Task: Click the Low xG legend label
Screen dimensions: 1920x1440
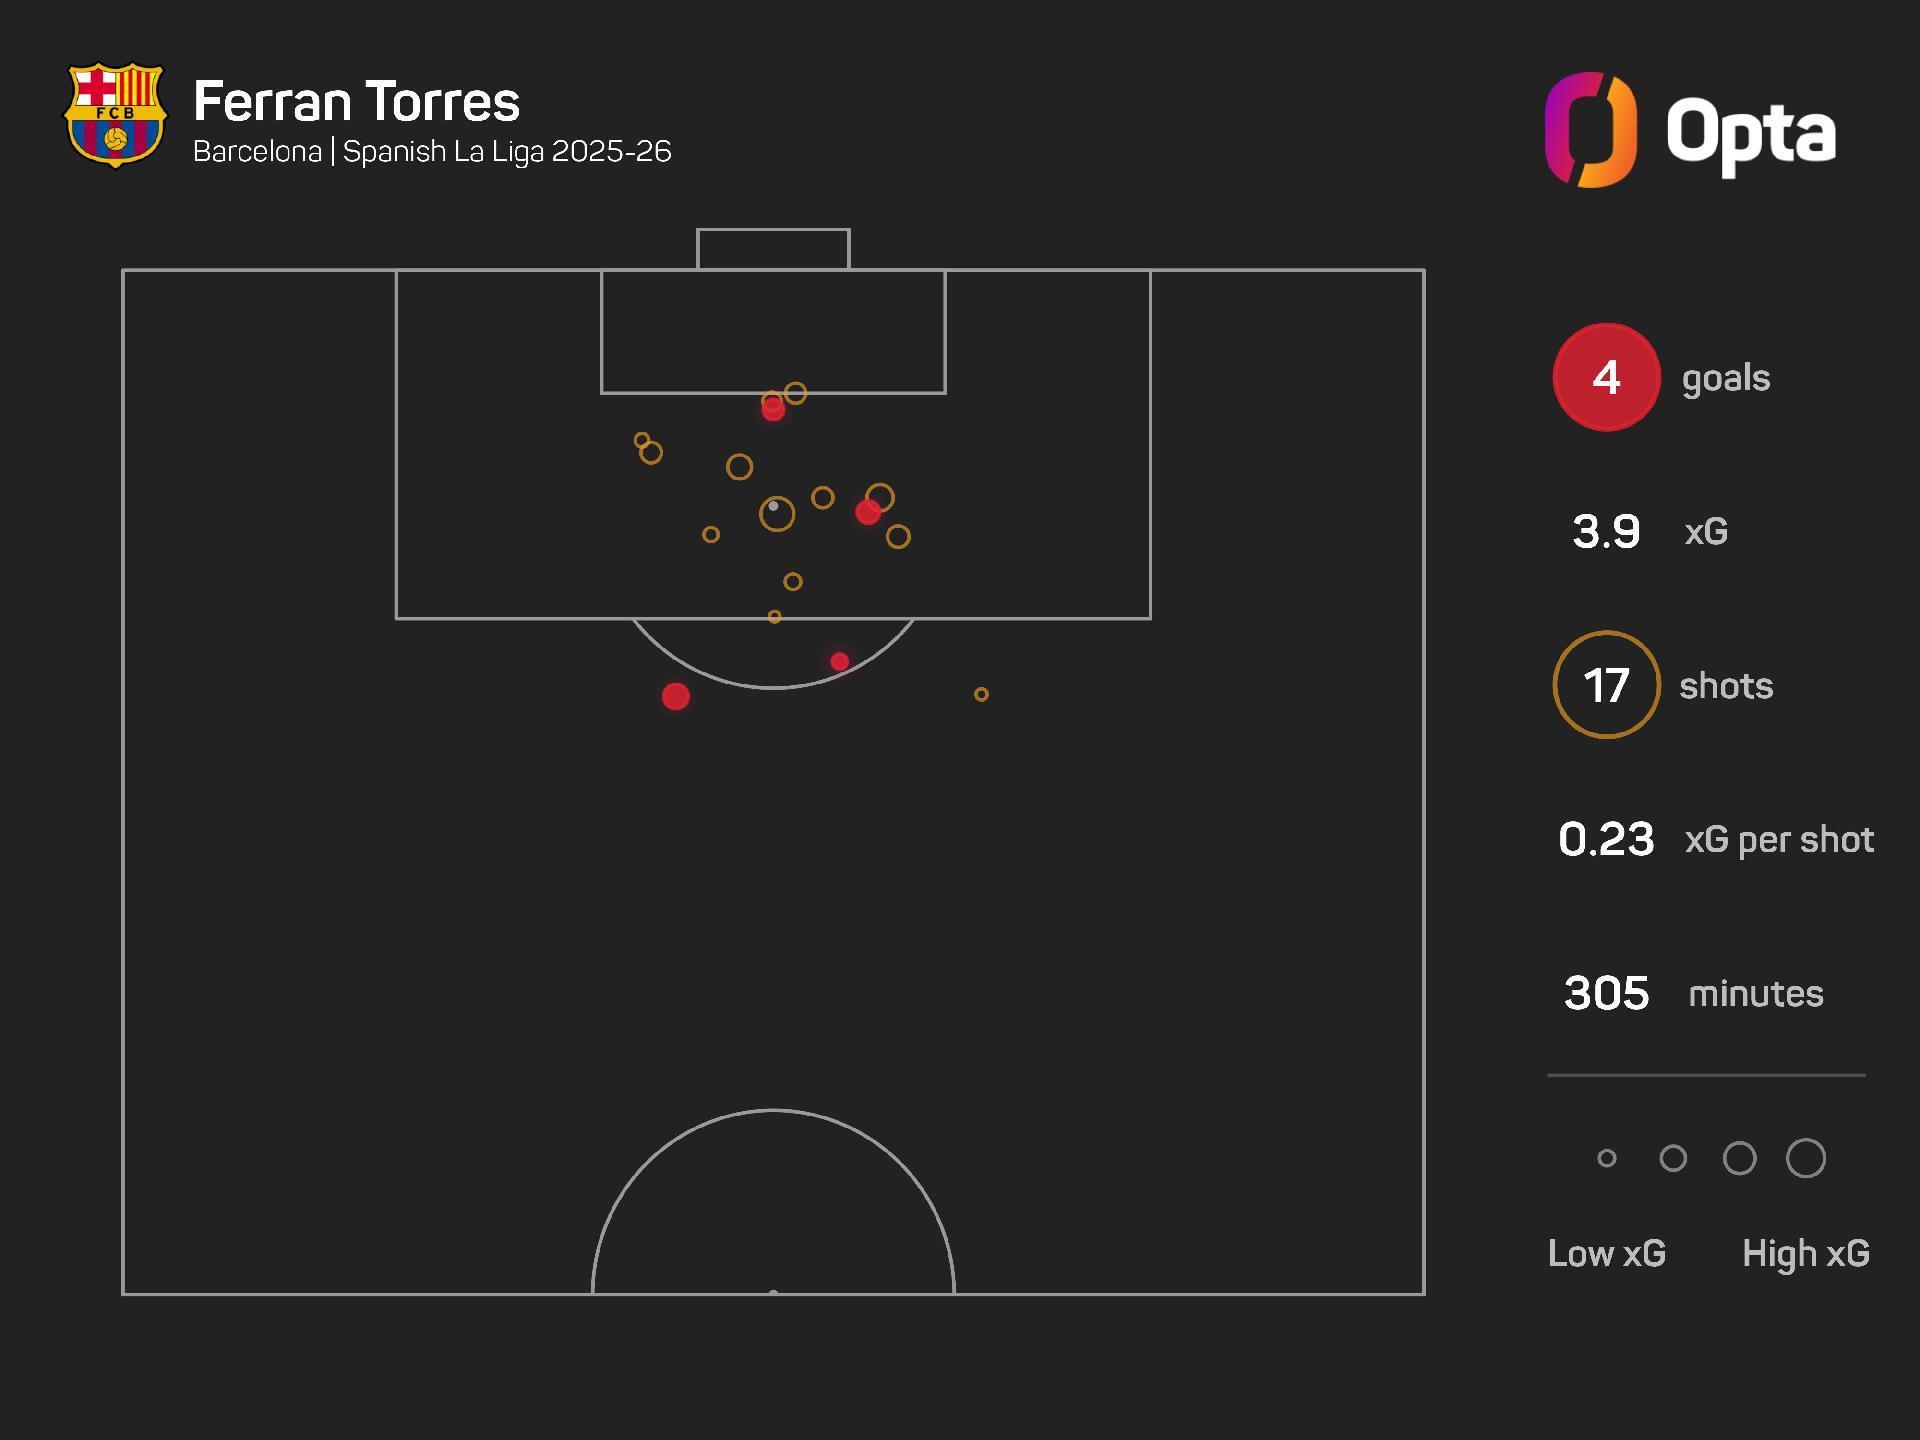Action: [1607, 1253]
